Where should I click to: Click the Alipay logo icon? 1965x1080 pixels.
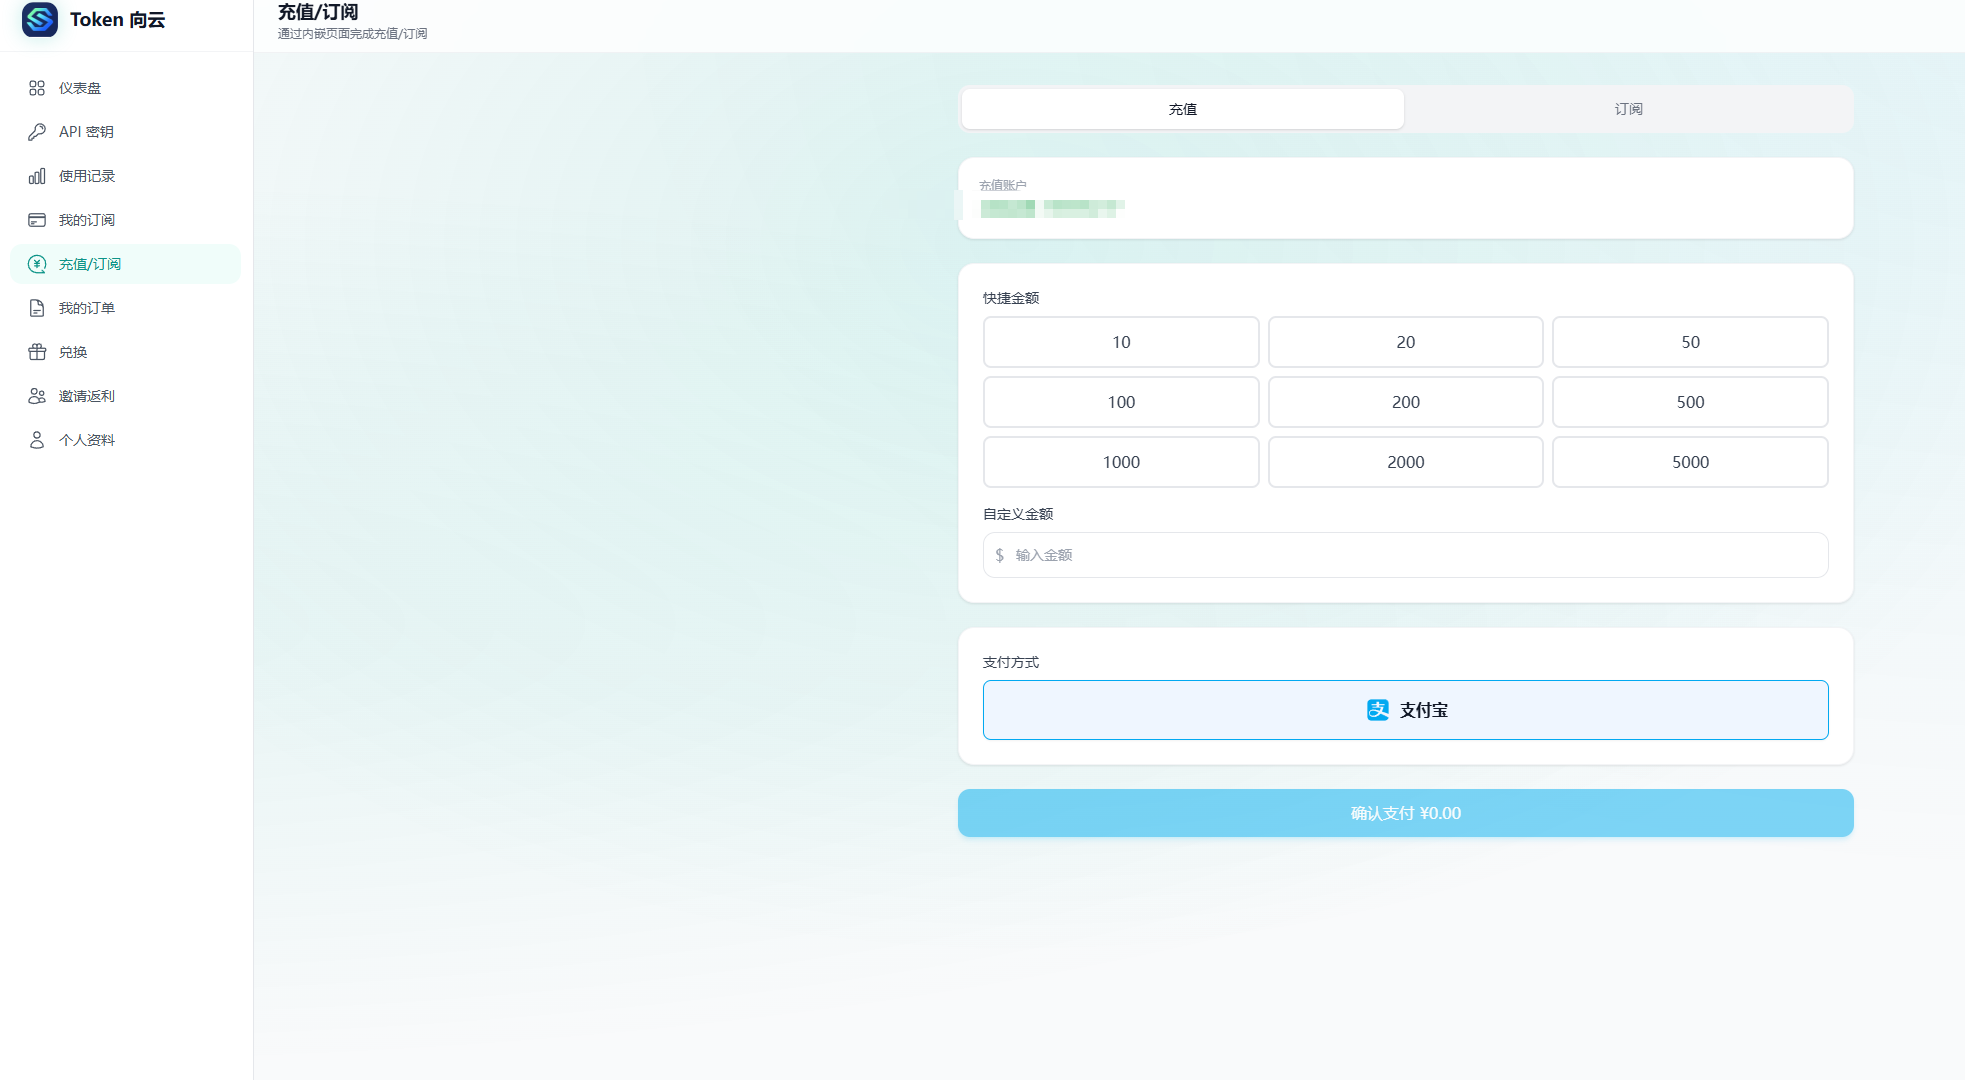tap(1378, 710)
